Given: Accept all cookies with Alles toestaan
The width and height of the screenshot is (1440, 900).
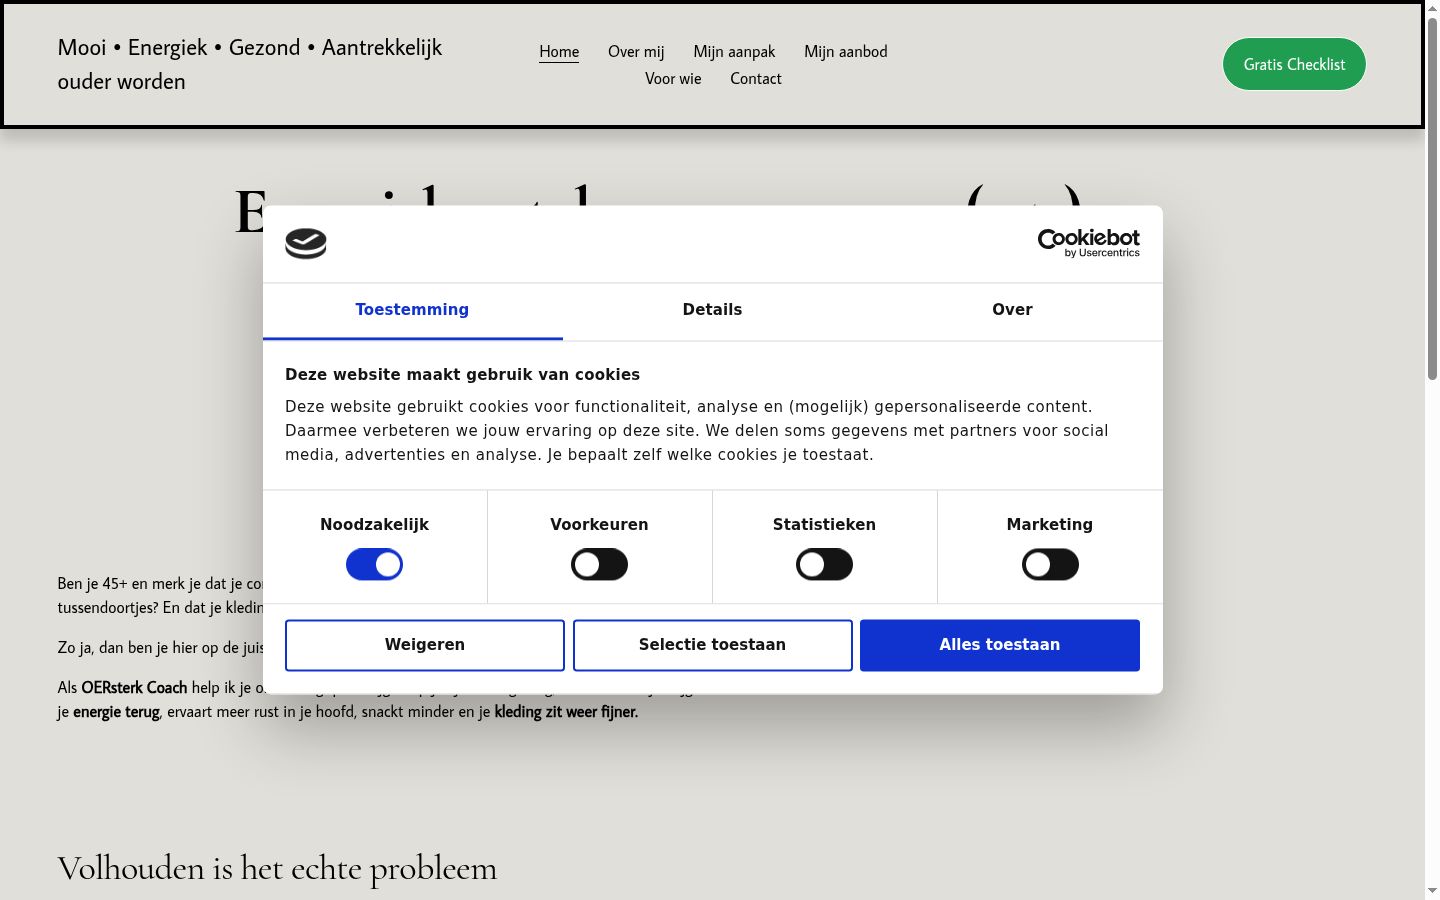Looking at the screenshot, I should pos(1000,645).
